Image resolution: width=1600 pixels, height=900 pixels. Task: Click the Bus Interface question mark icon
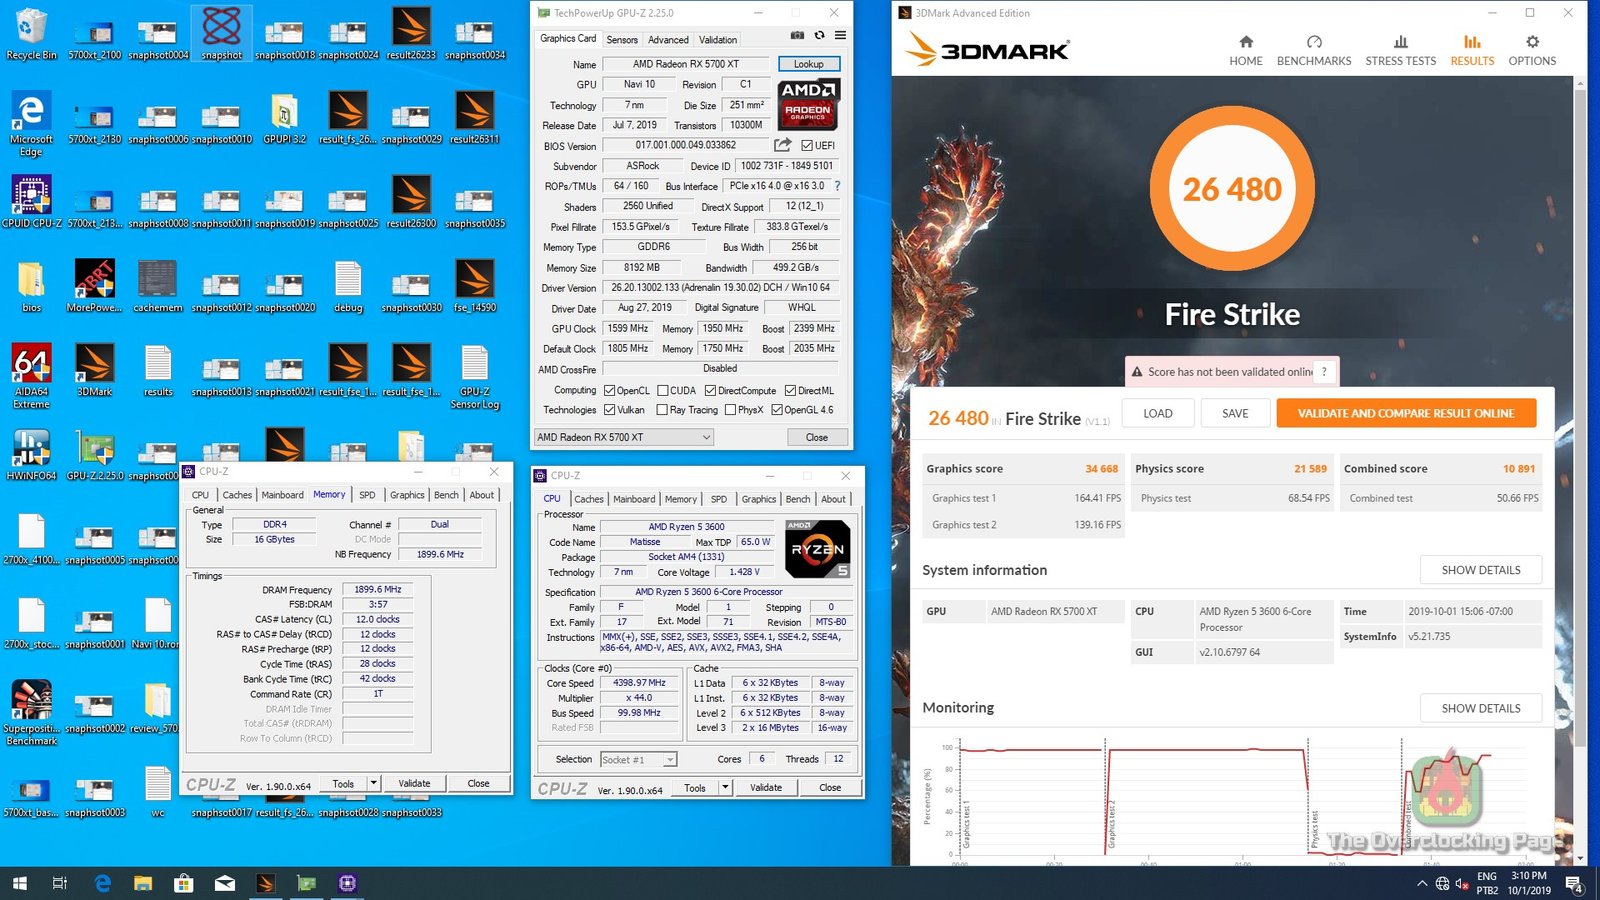point(837,186)
